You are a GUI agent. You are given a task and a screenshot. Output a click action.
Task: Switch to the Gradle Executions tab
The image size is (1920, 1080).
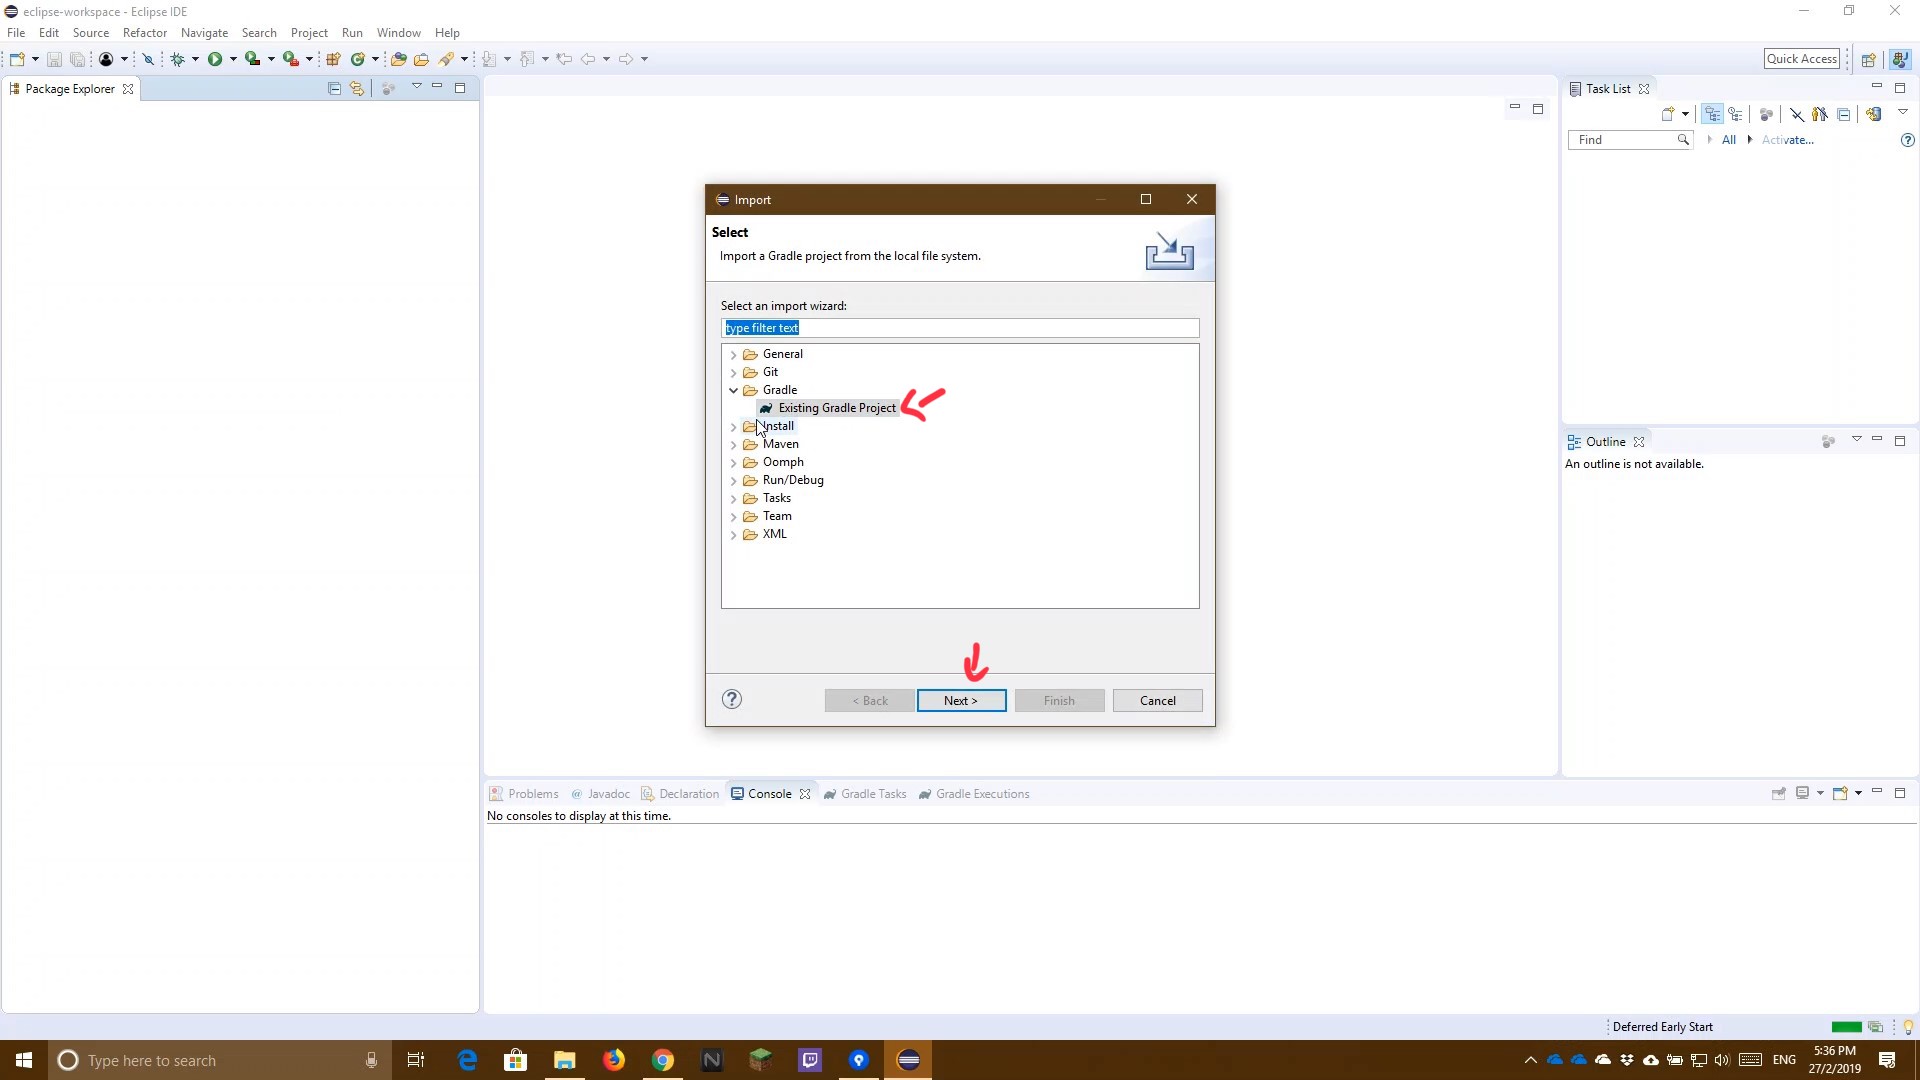tap(974, 794)
